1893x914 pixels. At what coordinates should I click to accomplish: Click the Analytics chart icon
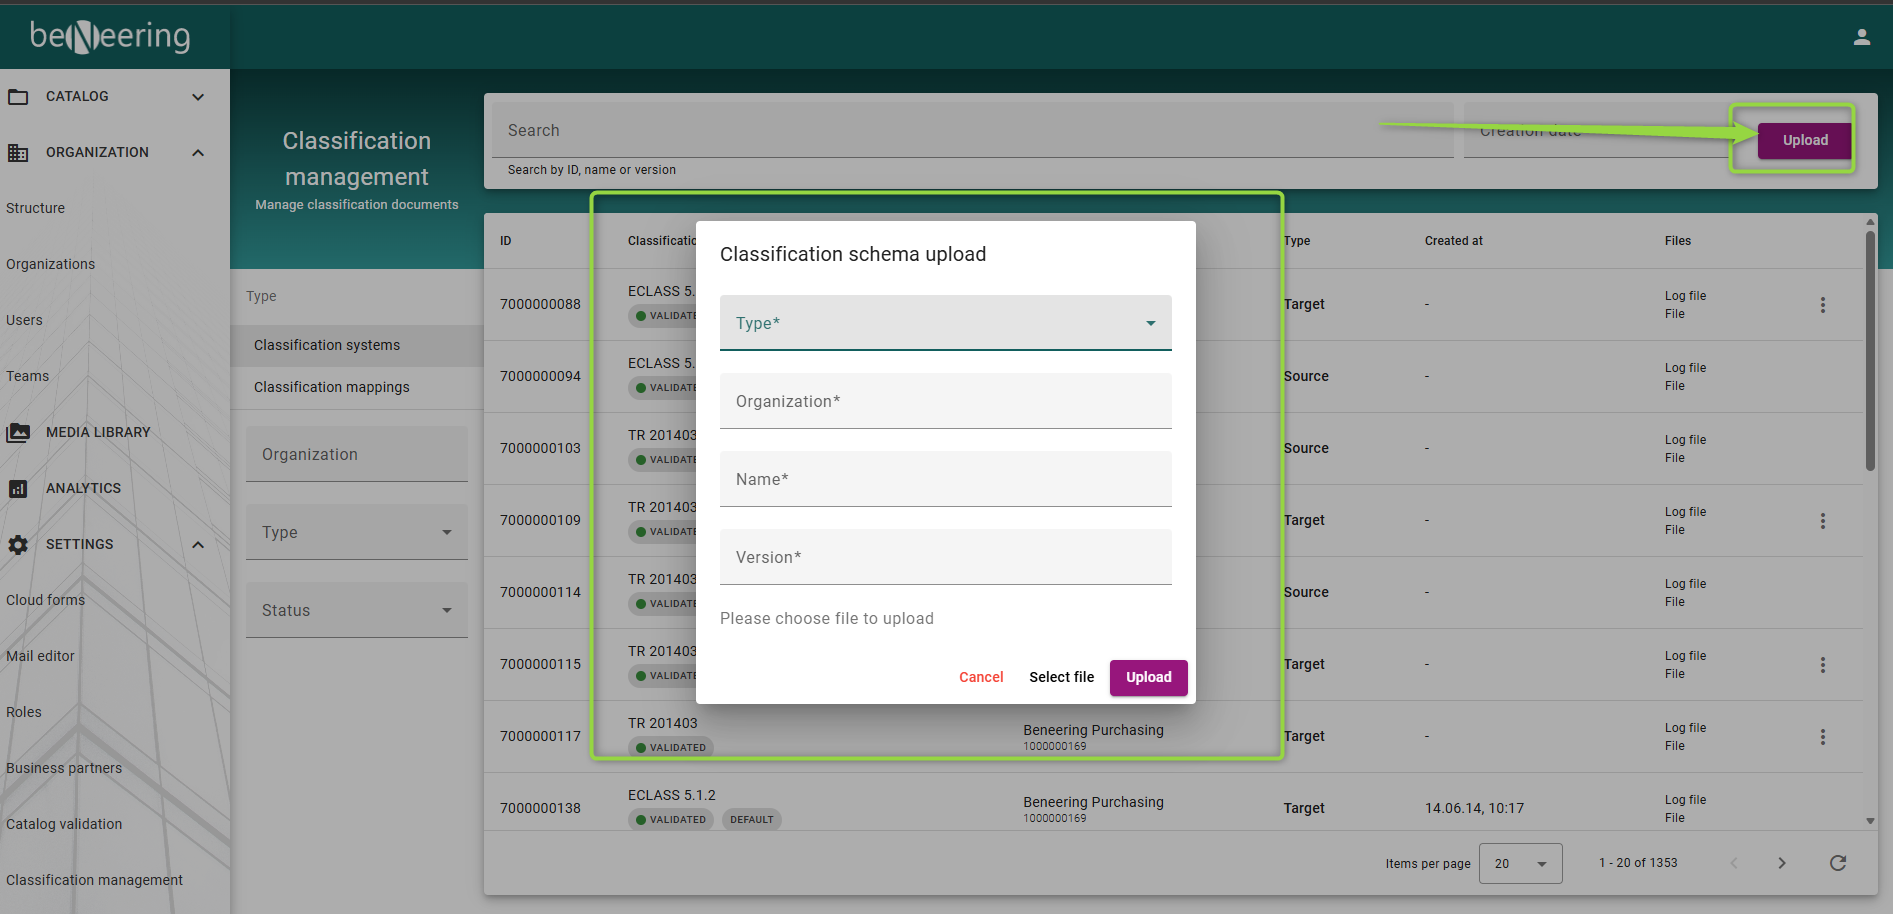point(18,489)
